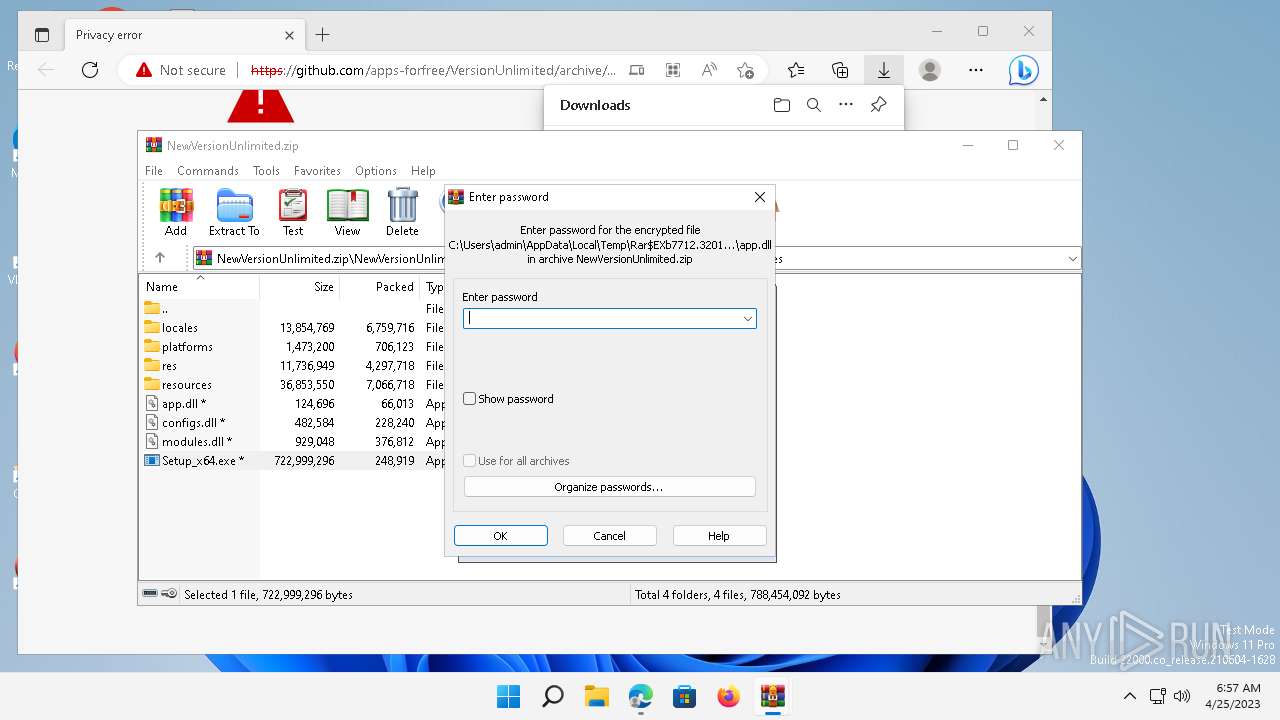
Task: Go up one folder level in WinRAR
Action: click(160, 258)
